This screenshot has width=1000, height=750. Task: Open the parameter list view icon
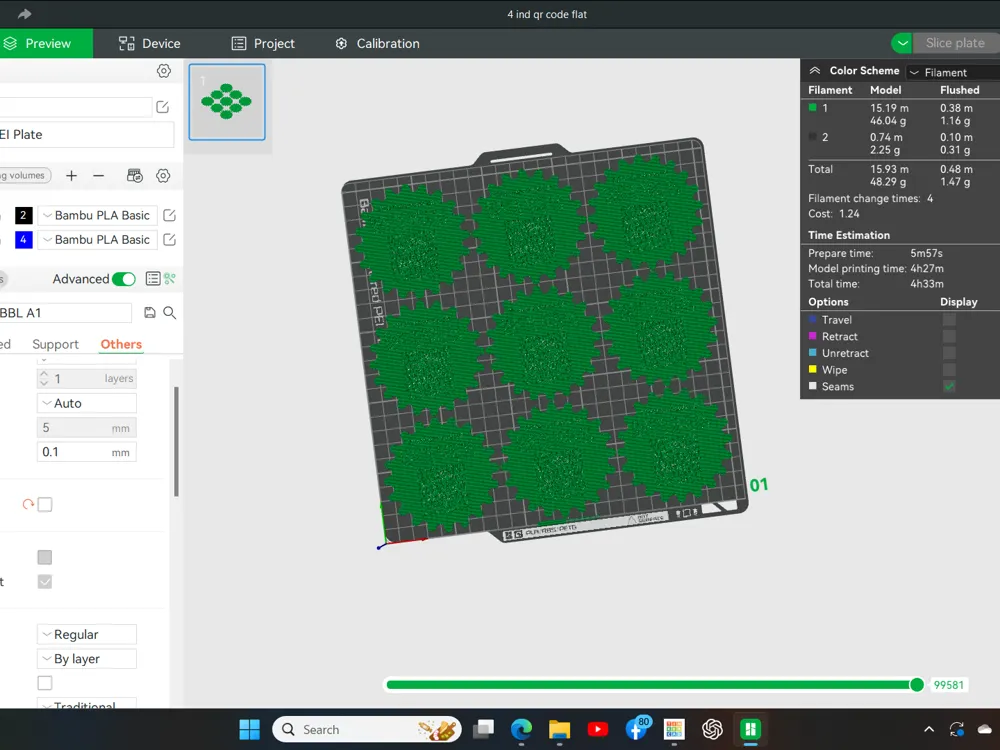click(152, 279)
